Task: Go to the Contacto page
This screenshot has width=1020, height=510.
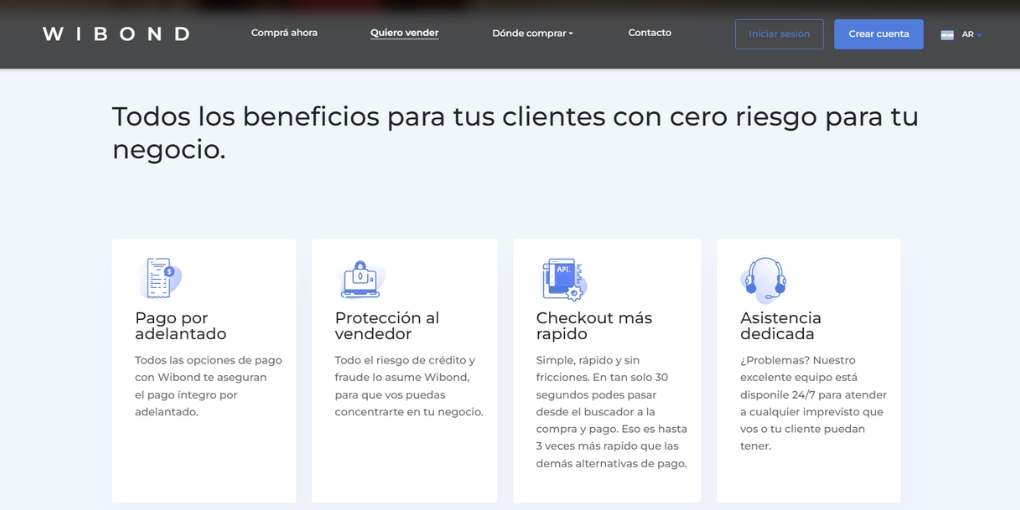Action: (x=649, y=33)
